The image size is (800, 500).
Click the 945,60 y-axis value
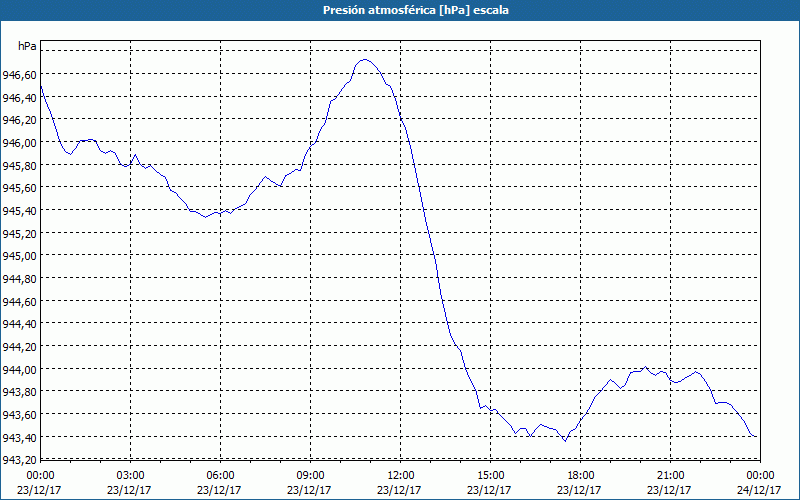(x=19, y=188)
